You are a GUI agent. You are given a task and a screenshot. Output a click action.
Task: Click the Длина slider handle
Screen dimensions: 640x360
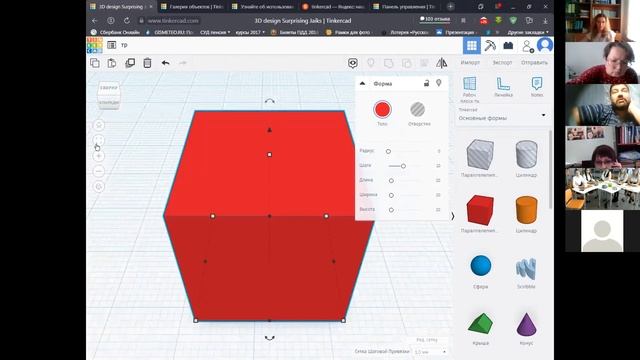391,180
